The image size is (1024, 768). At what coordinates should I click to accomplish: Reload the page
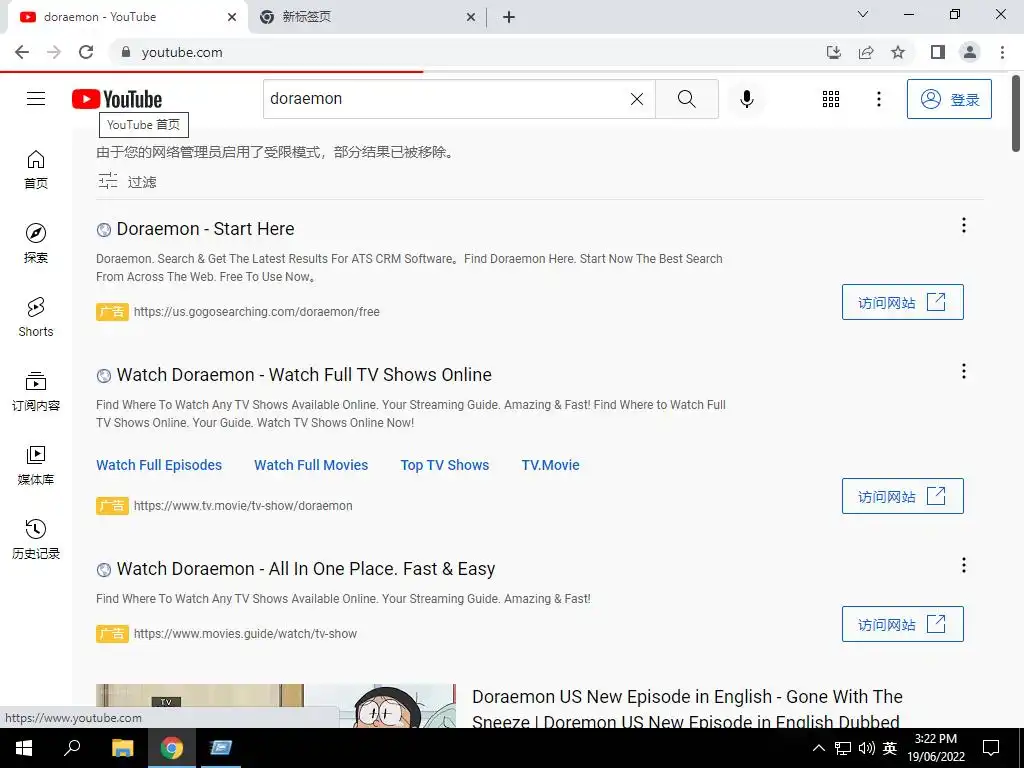(x=86, y=52)
